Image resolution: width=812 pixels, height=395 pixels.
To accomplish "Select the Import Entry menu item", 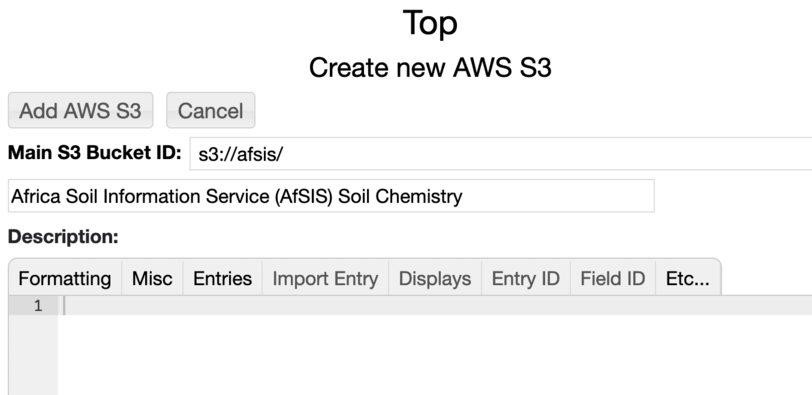I will pos(325,279).
